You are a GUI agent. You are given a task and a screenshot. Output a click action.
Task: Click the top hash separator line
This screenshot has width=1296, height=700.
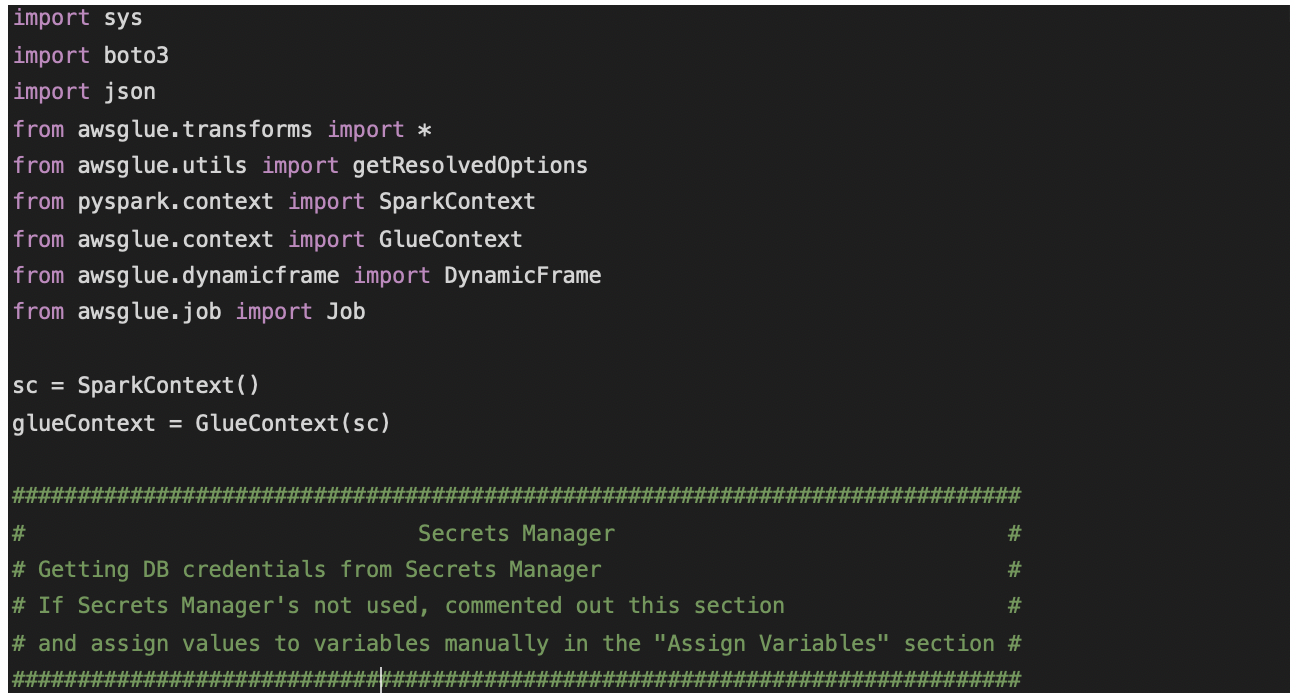tap(516, 496)
